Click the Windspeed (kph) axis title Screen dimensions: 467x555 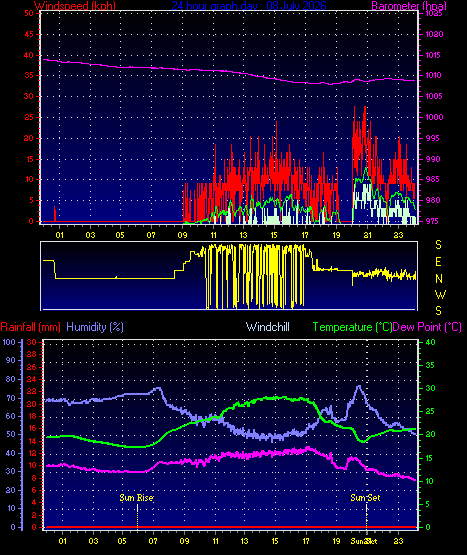(x=75, y=5)
